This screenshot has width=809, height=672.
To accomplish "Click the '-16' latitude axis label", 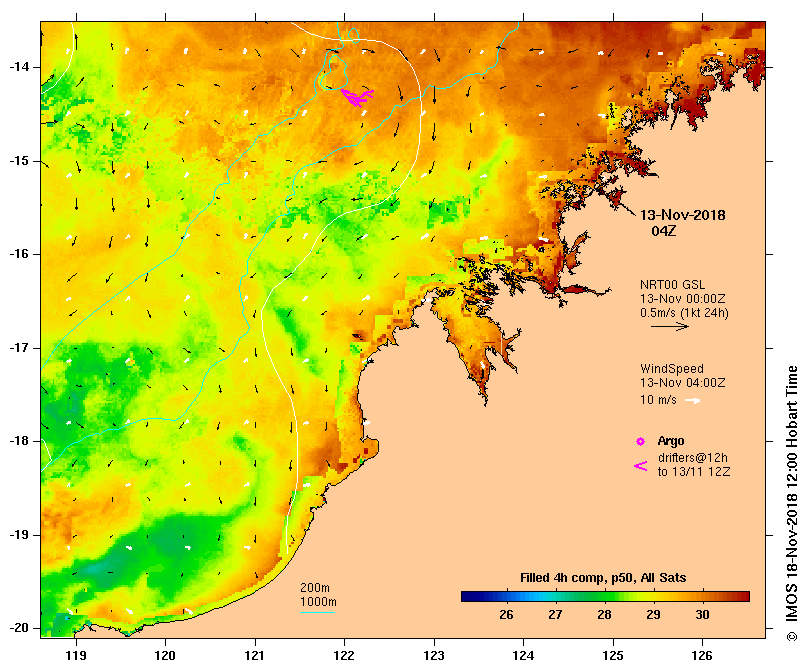I will [x=19, y=254].
